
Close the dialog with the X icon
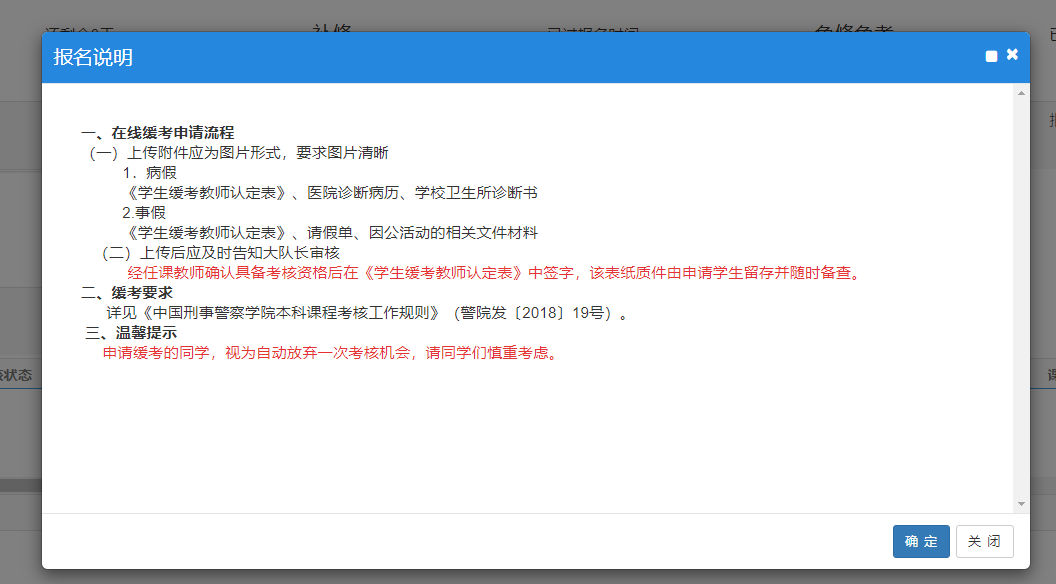(1012, 55)
